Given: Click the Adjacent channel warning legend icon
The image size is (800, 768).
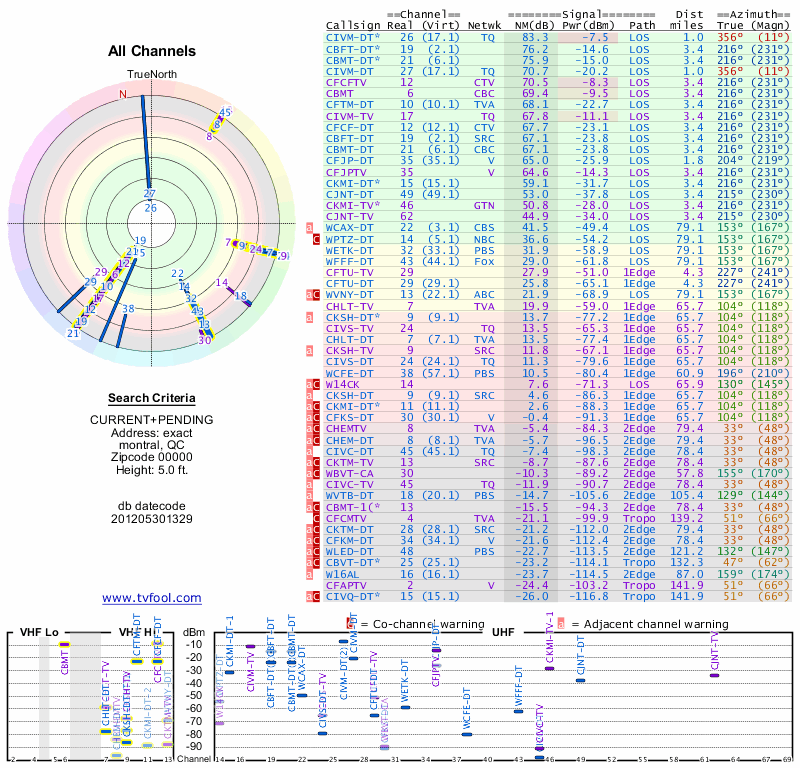Looking at the screenshot, I should [561, 624].
